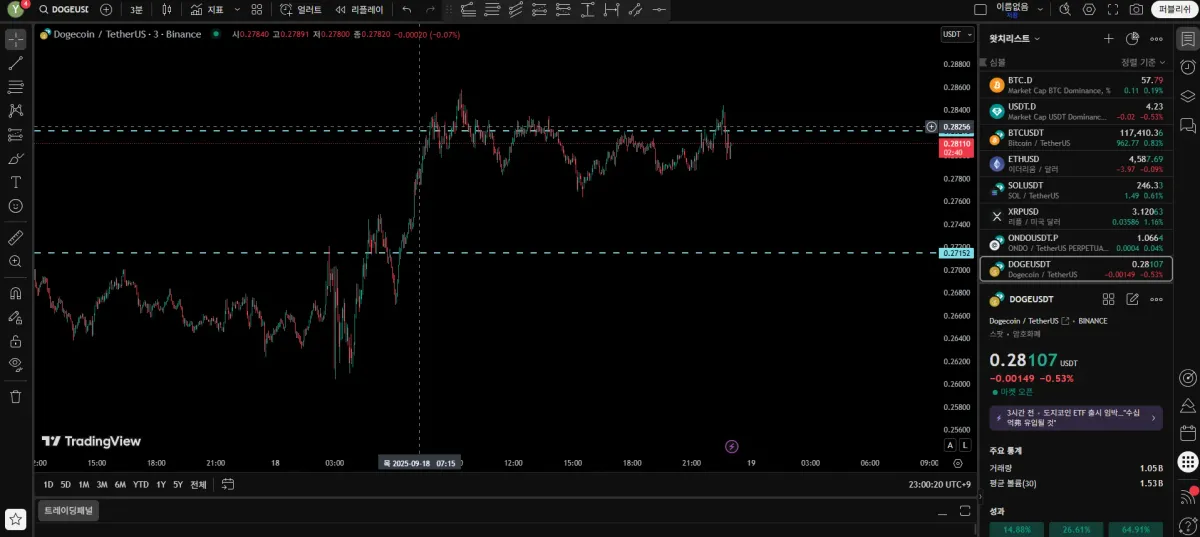The image size is (1200, 537).
Task: Toggle lock all drawings padlock
Action: tap(15, 341)
